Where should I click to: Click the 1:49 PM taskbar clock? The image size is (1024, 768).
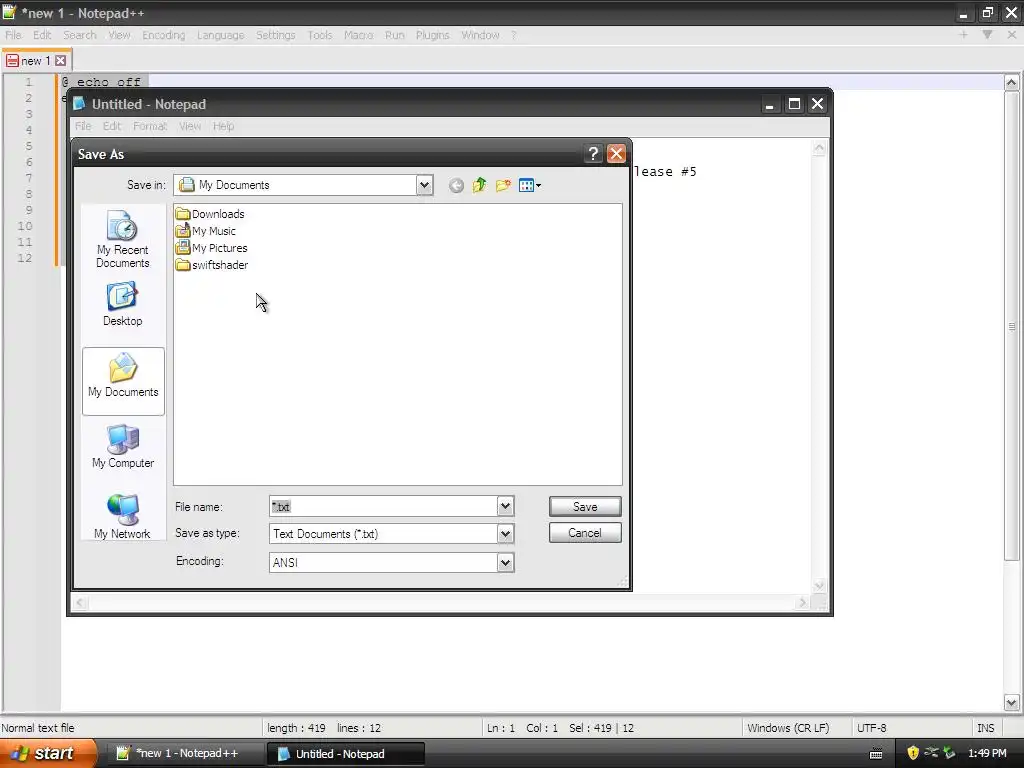[987, 754]
